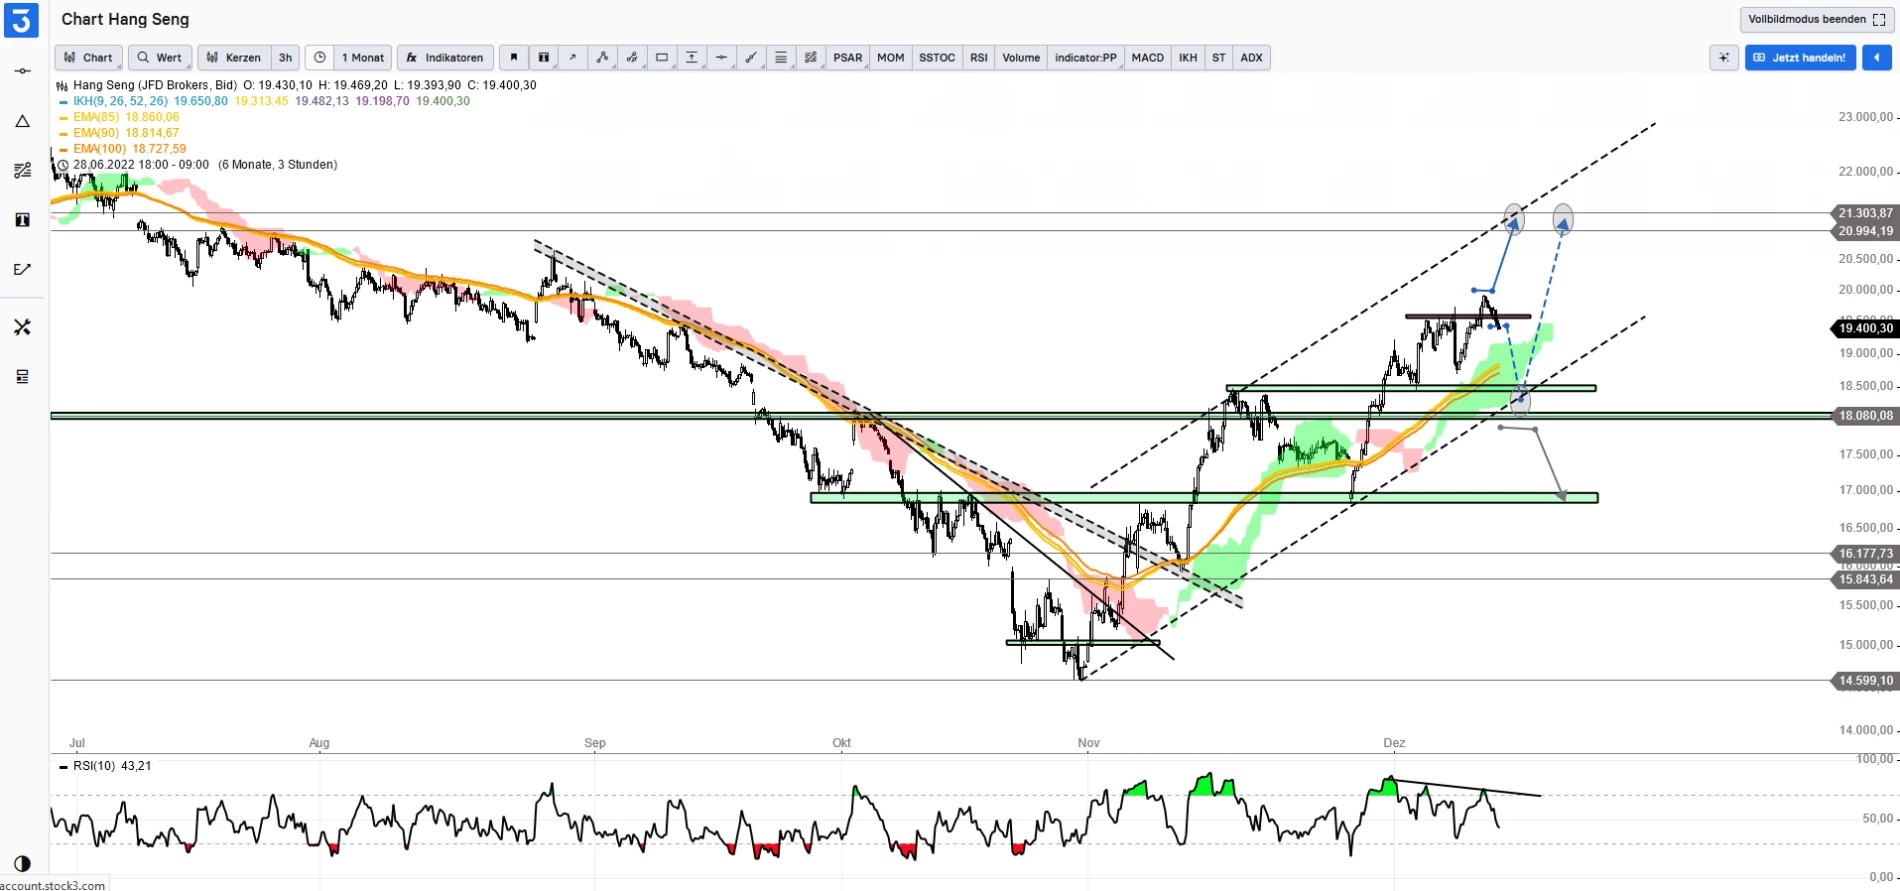
Task: Toggle dark mode contrast icon at bottom left
Action: pyautogui.click(x=22, y=863)
